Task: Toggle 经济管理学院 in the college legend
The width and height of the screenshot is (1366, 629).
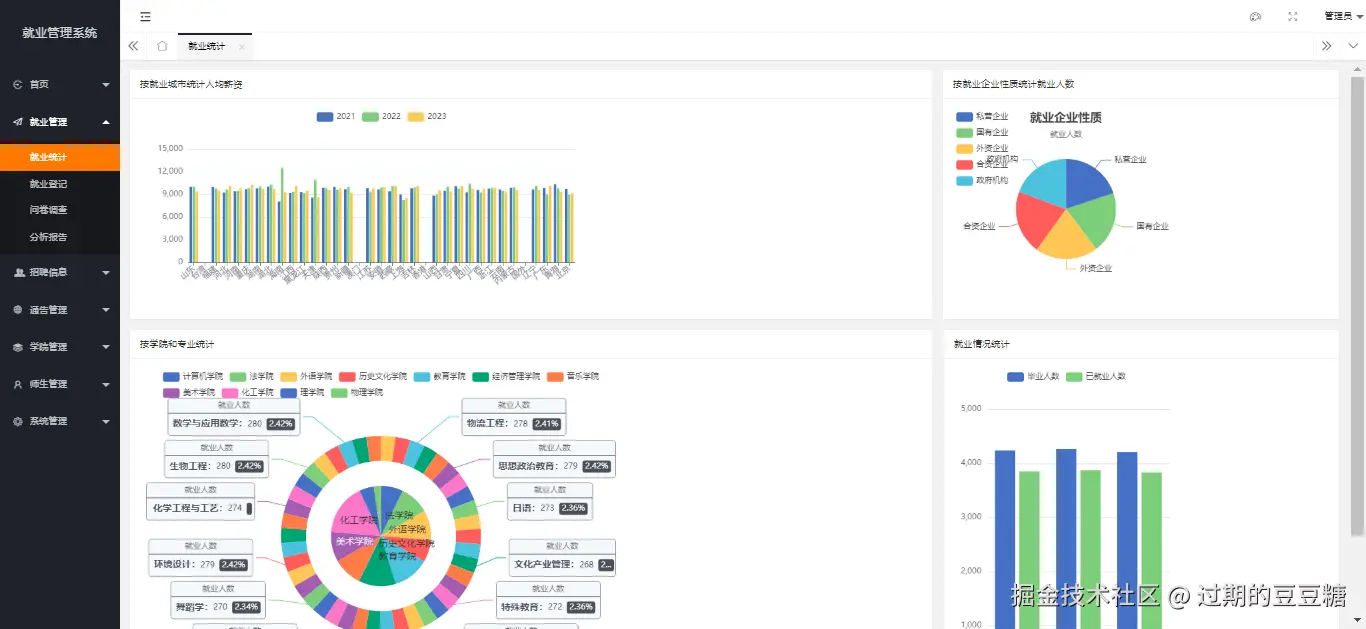Action: coord(507,377)
